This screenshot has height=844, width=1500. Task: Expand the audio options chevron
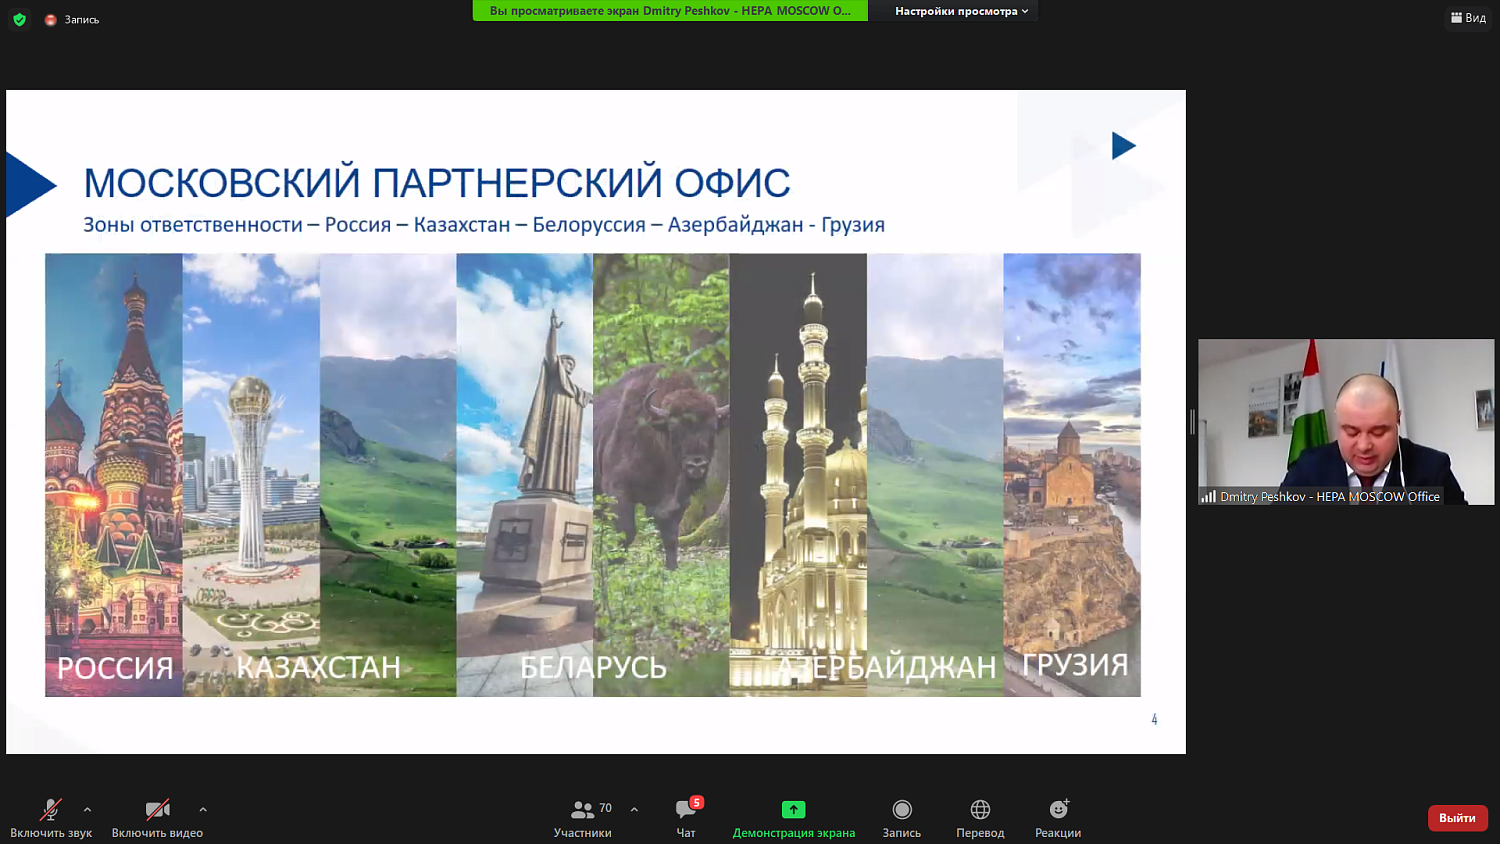pyautogui.click(x=87, y=812)
